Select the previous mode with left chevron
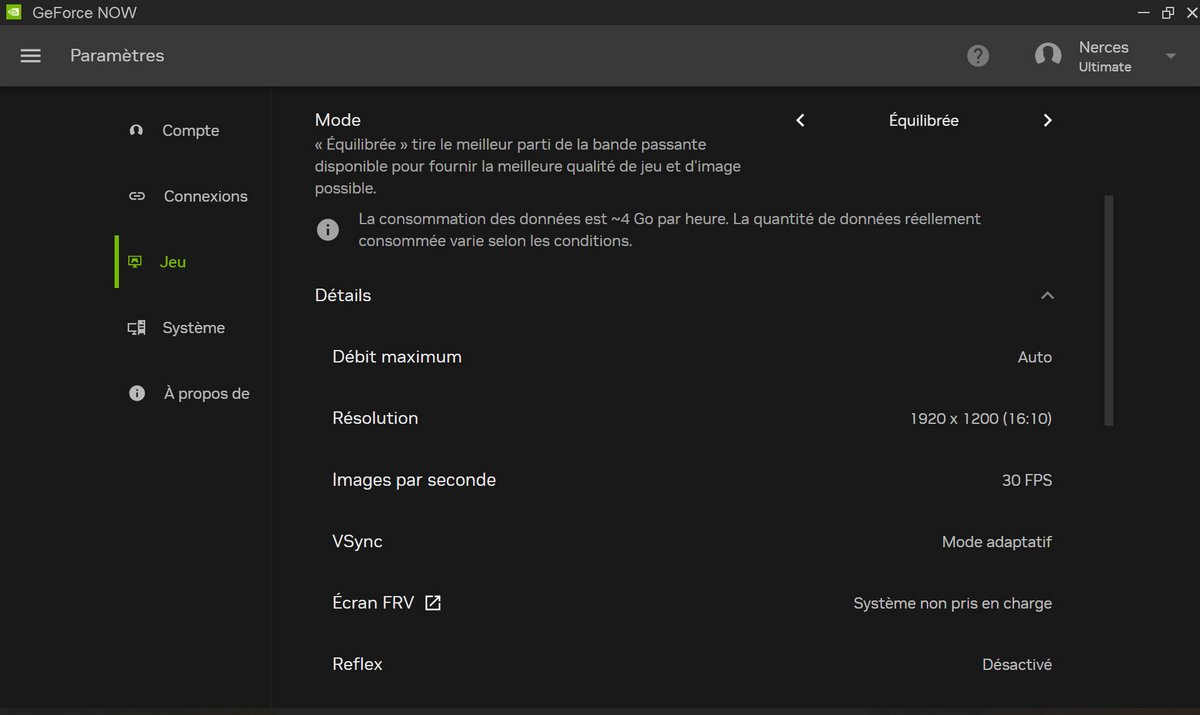 [799, 120]
